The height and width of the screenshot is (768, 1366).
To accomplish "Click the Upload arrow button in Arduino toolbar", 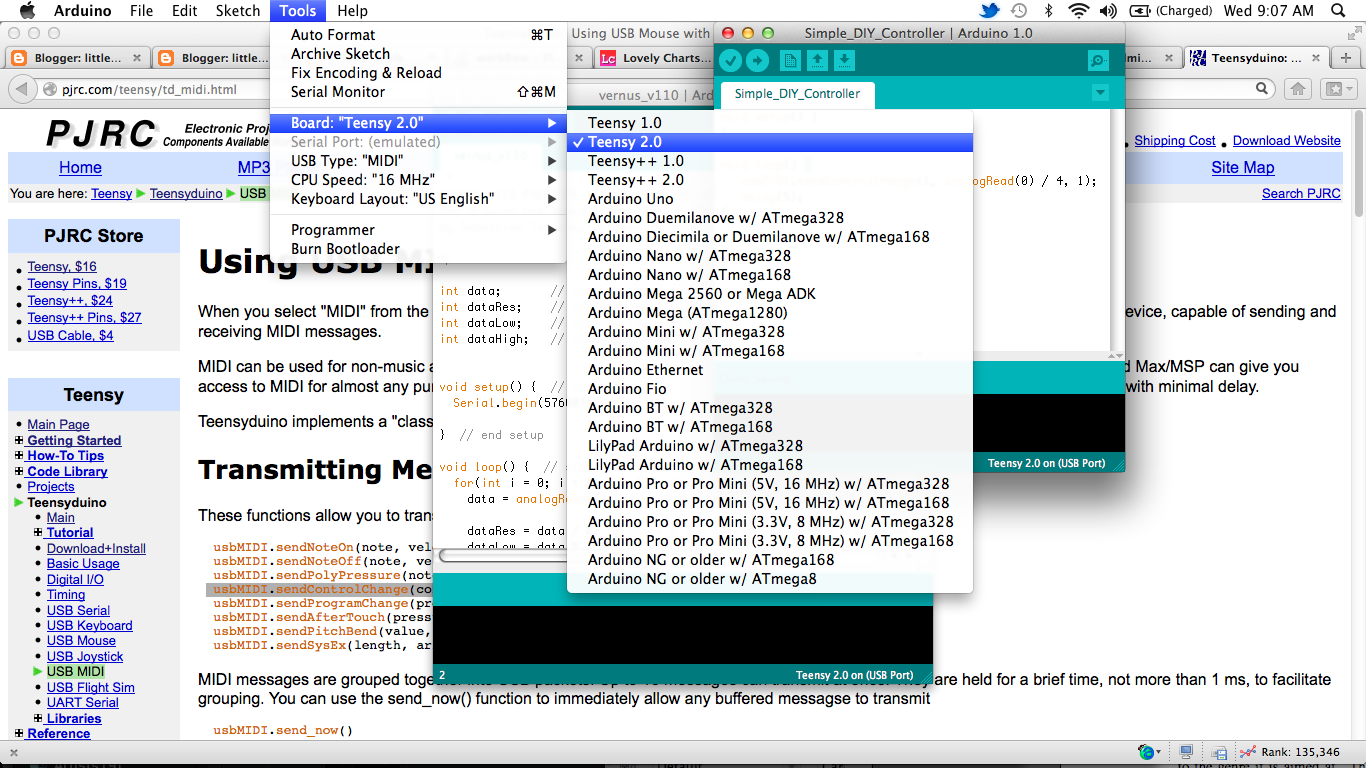I will pyautogui.click(x=757, y=61).
